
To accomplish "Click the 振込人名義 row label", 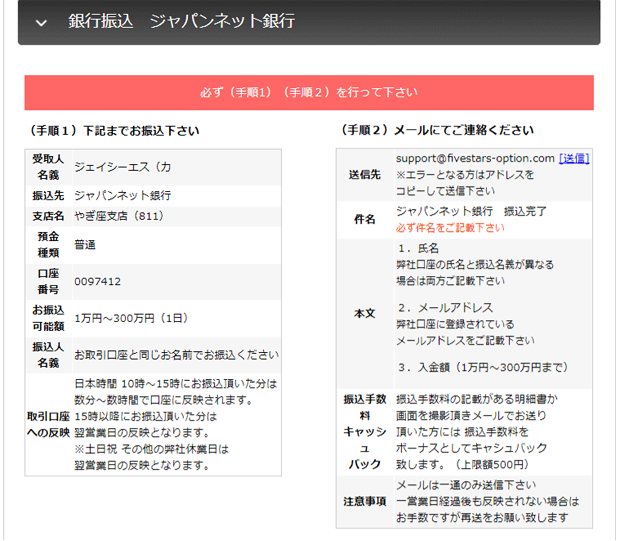I will pyautogui.click(x=48, y=355).
